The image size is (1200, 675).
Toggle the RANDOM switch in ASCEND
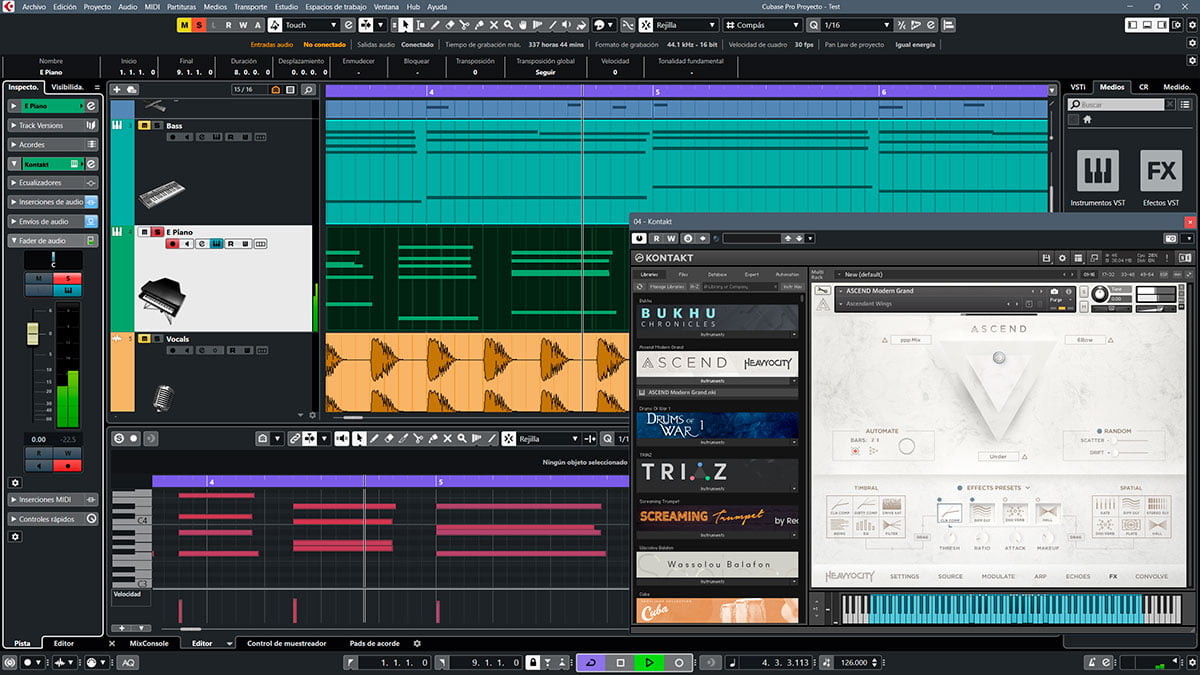pyautogui.click(x=1100, y=431)
